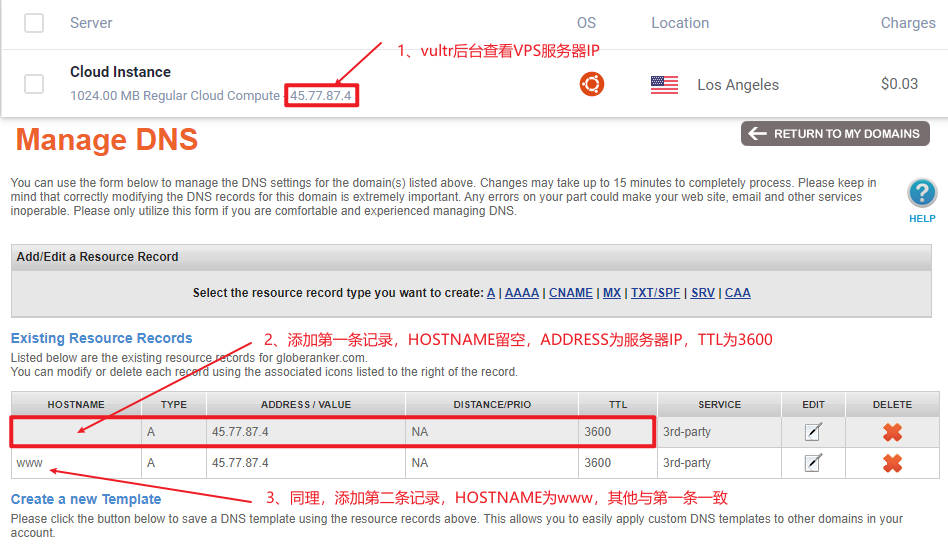Click the DISTANCE/PRIO column header
Screen dimensions: 948x546
click(x=492, y=405)
